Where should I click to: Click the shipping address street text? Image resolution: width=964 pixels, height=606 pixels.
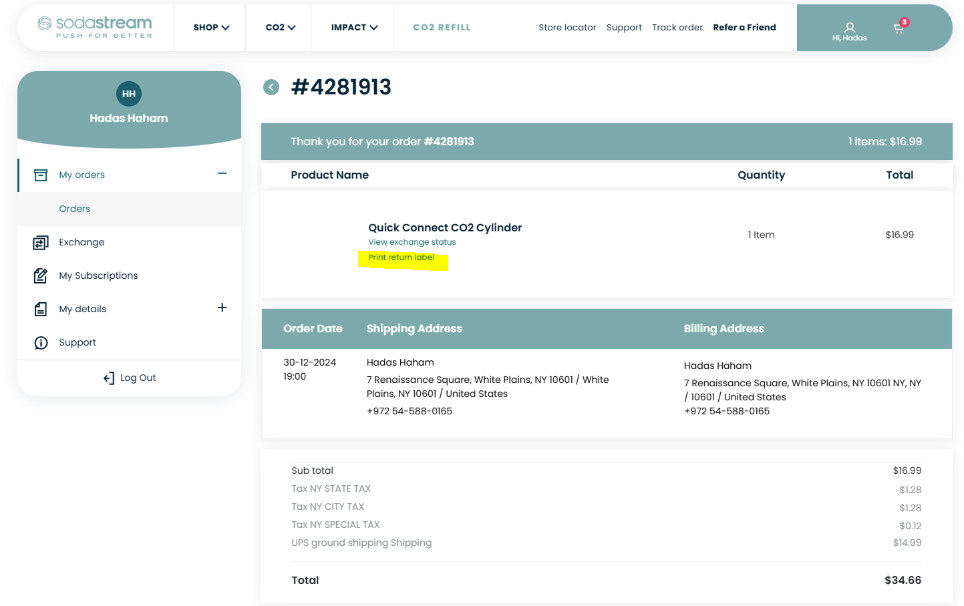pyautogui.click(x=488, y=387)
